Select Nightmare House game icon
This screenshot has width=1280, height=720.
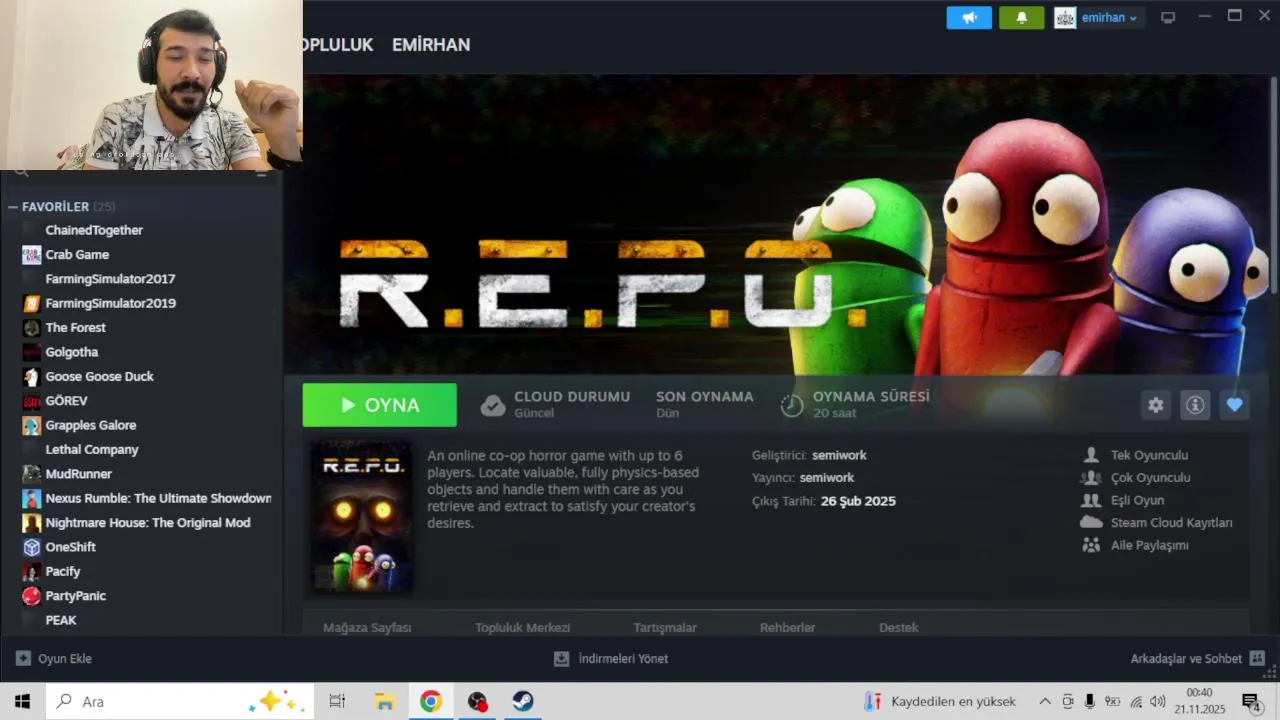(32, 523)
